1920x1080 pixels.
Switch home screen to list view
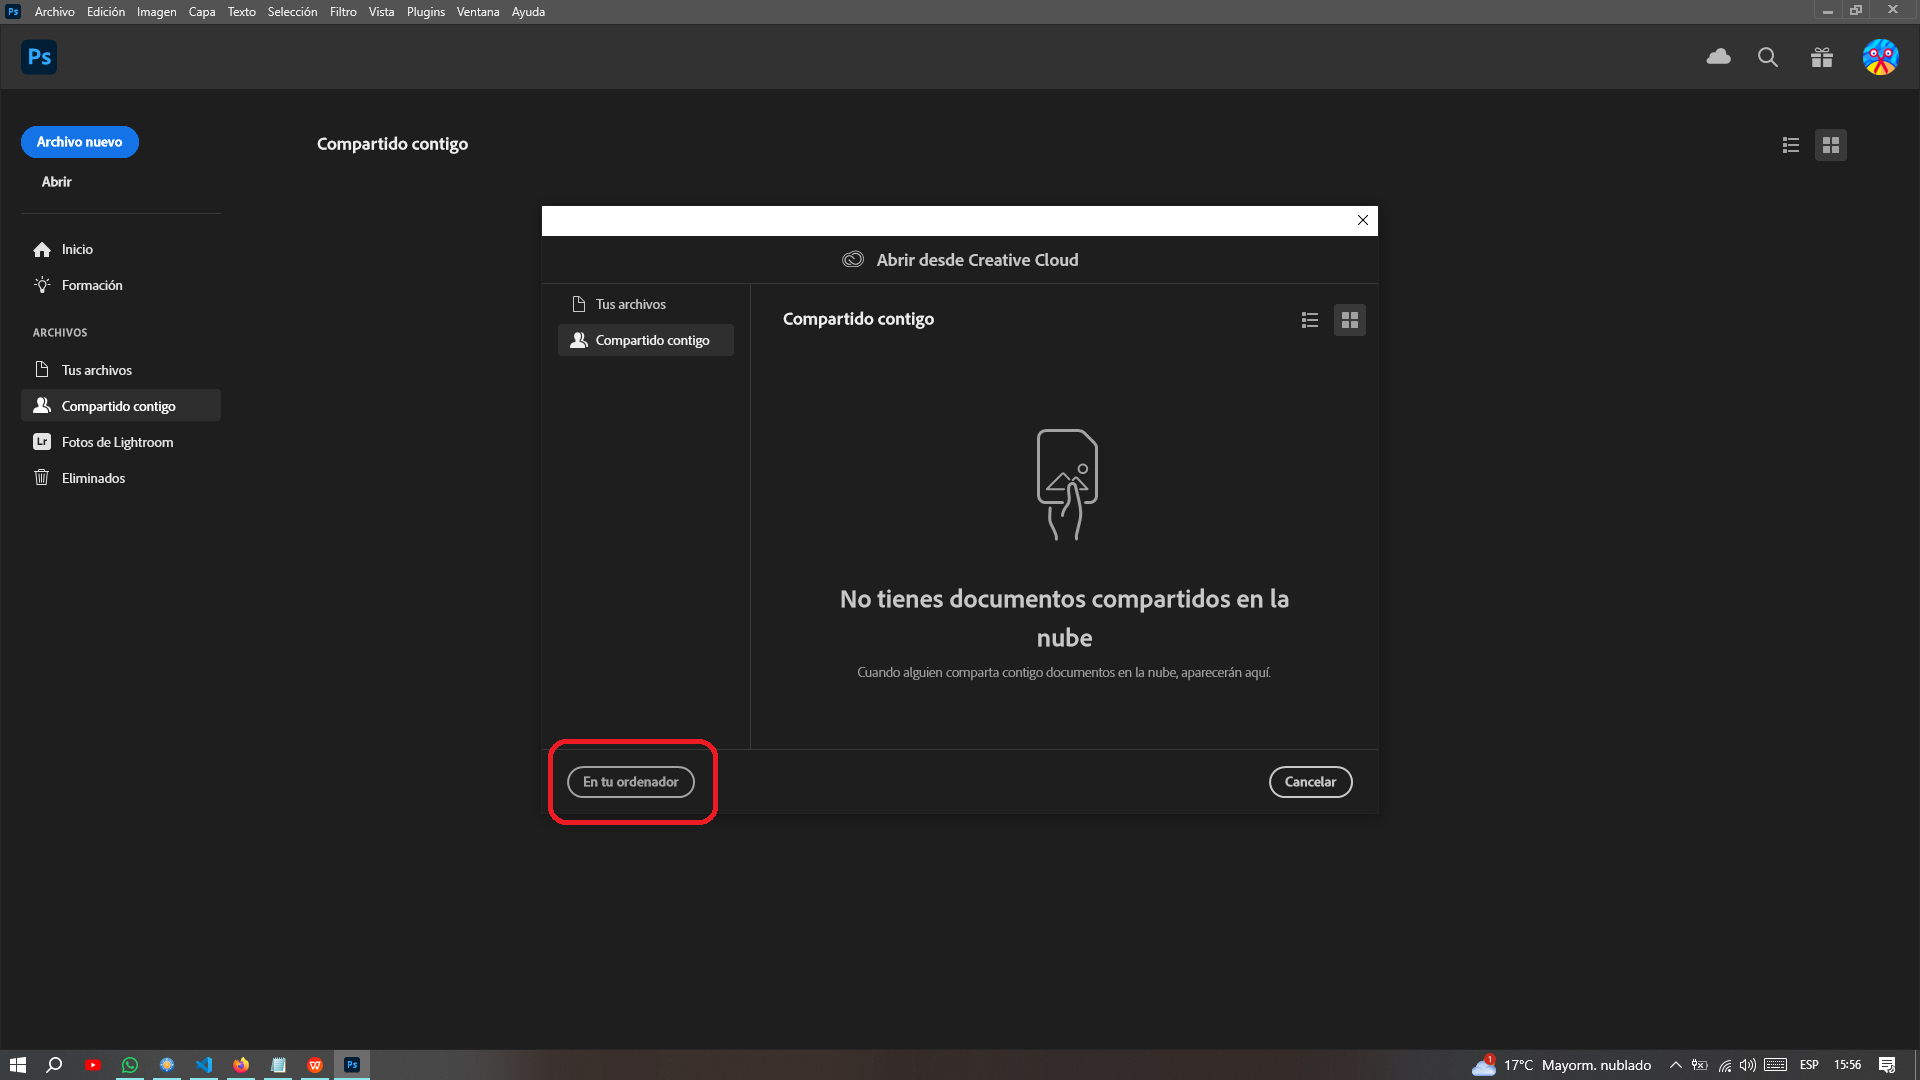click(x=1791, y=145)
